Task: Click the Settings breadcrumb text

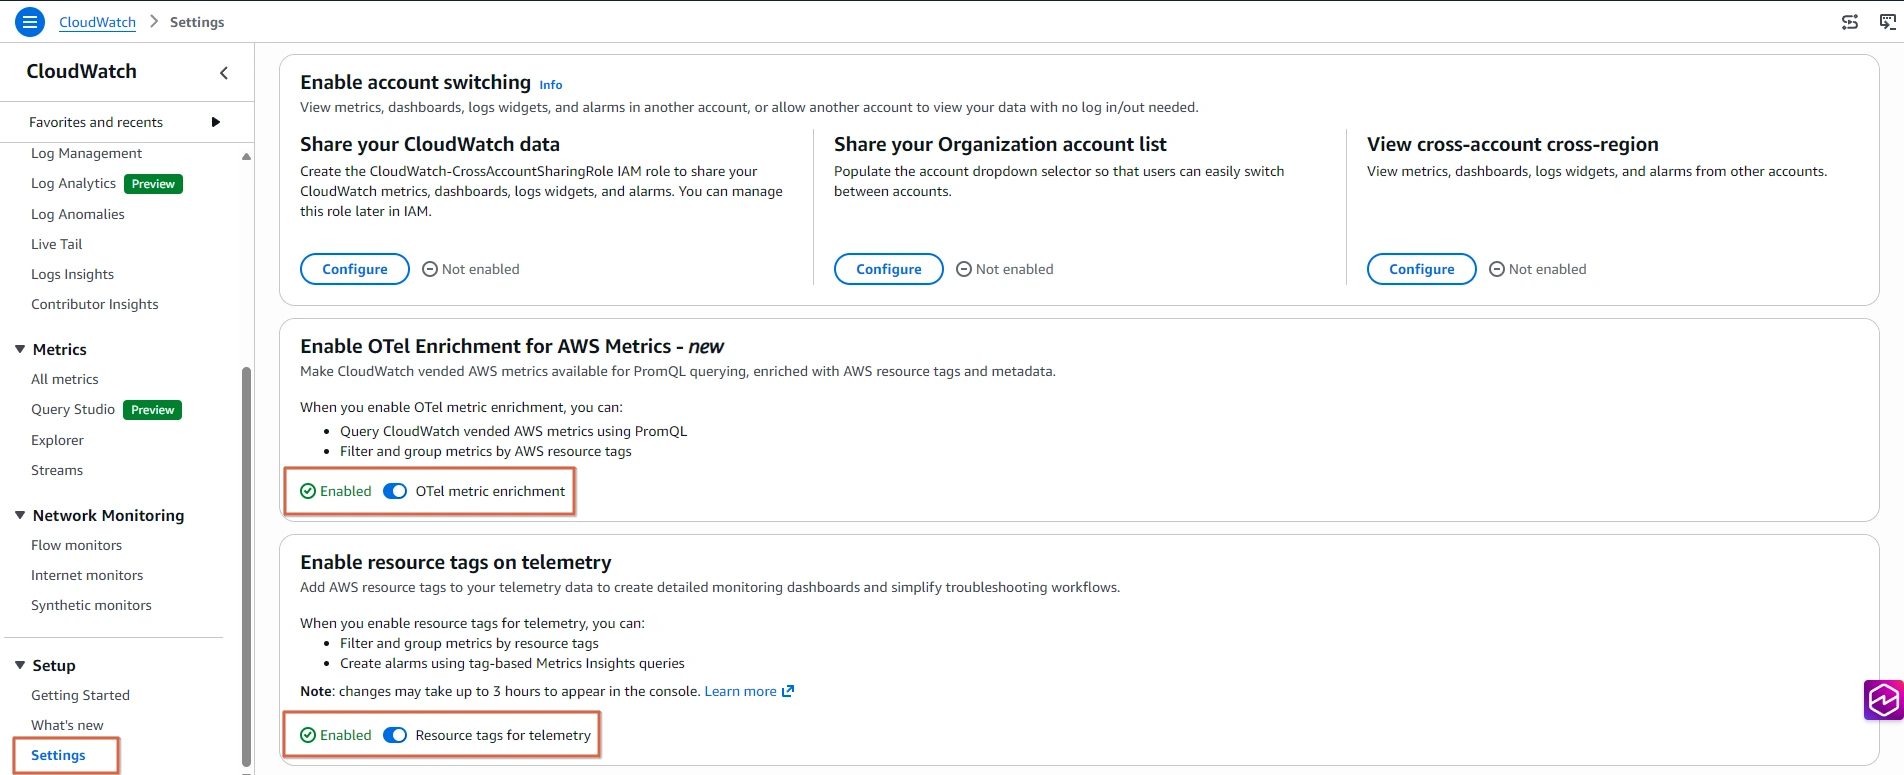Action: click(197, 22)
